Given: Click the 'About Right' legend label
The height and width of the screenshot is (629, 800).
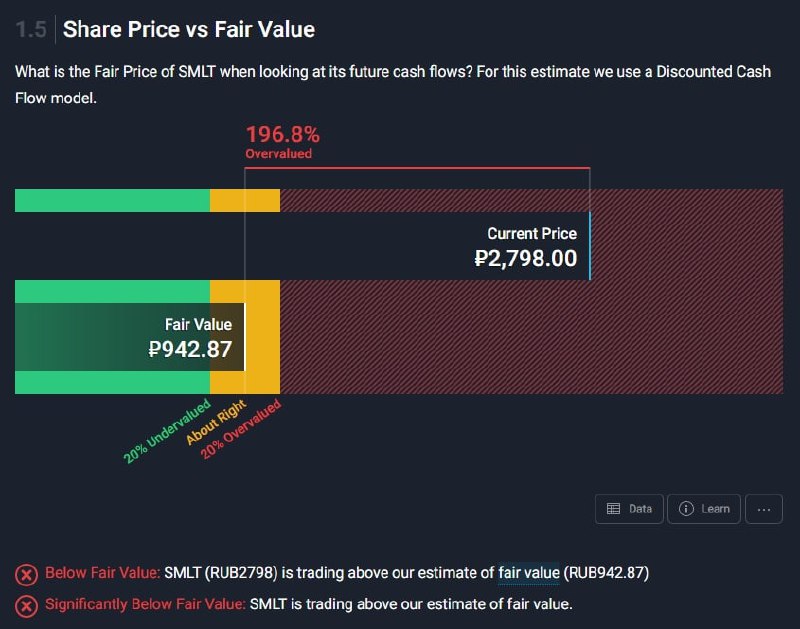Looking at the screenshot, I should 216,422.
